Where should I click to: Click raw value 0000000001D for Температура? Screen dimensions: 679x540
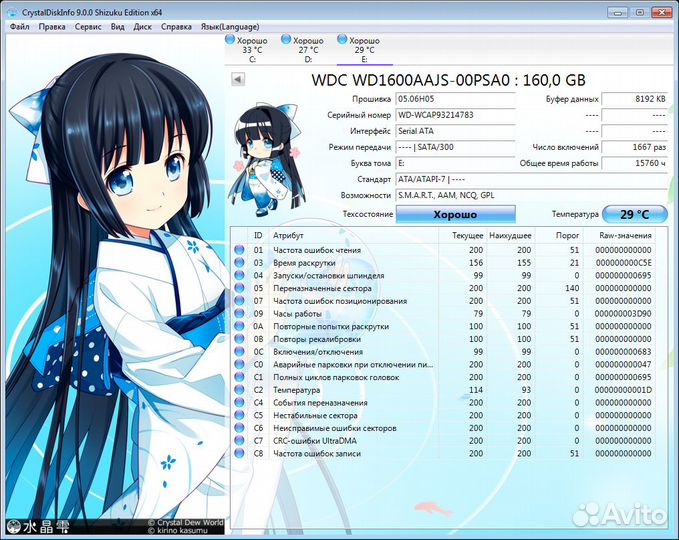[623, 390]
